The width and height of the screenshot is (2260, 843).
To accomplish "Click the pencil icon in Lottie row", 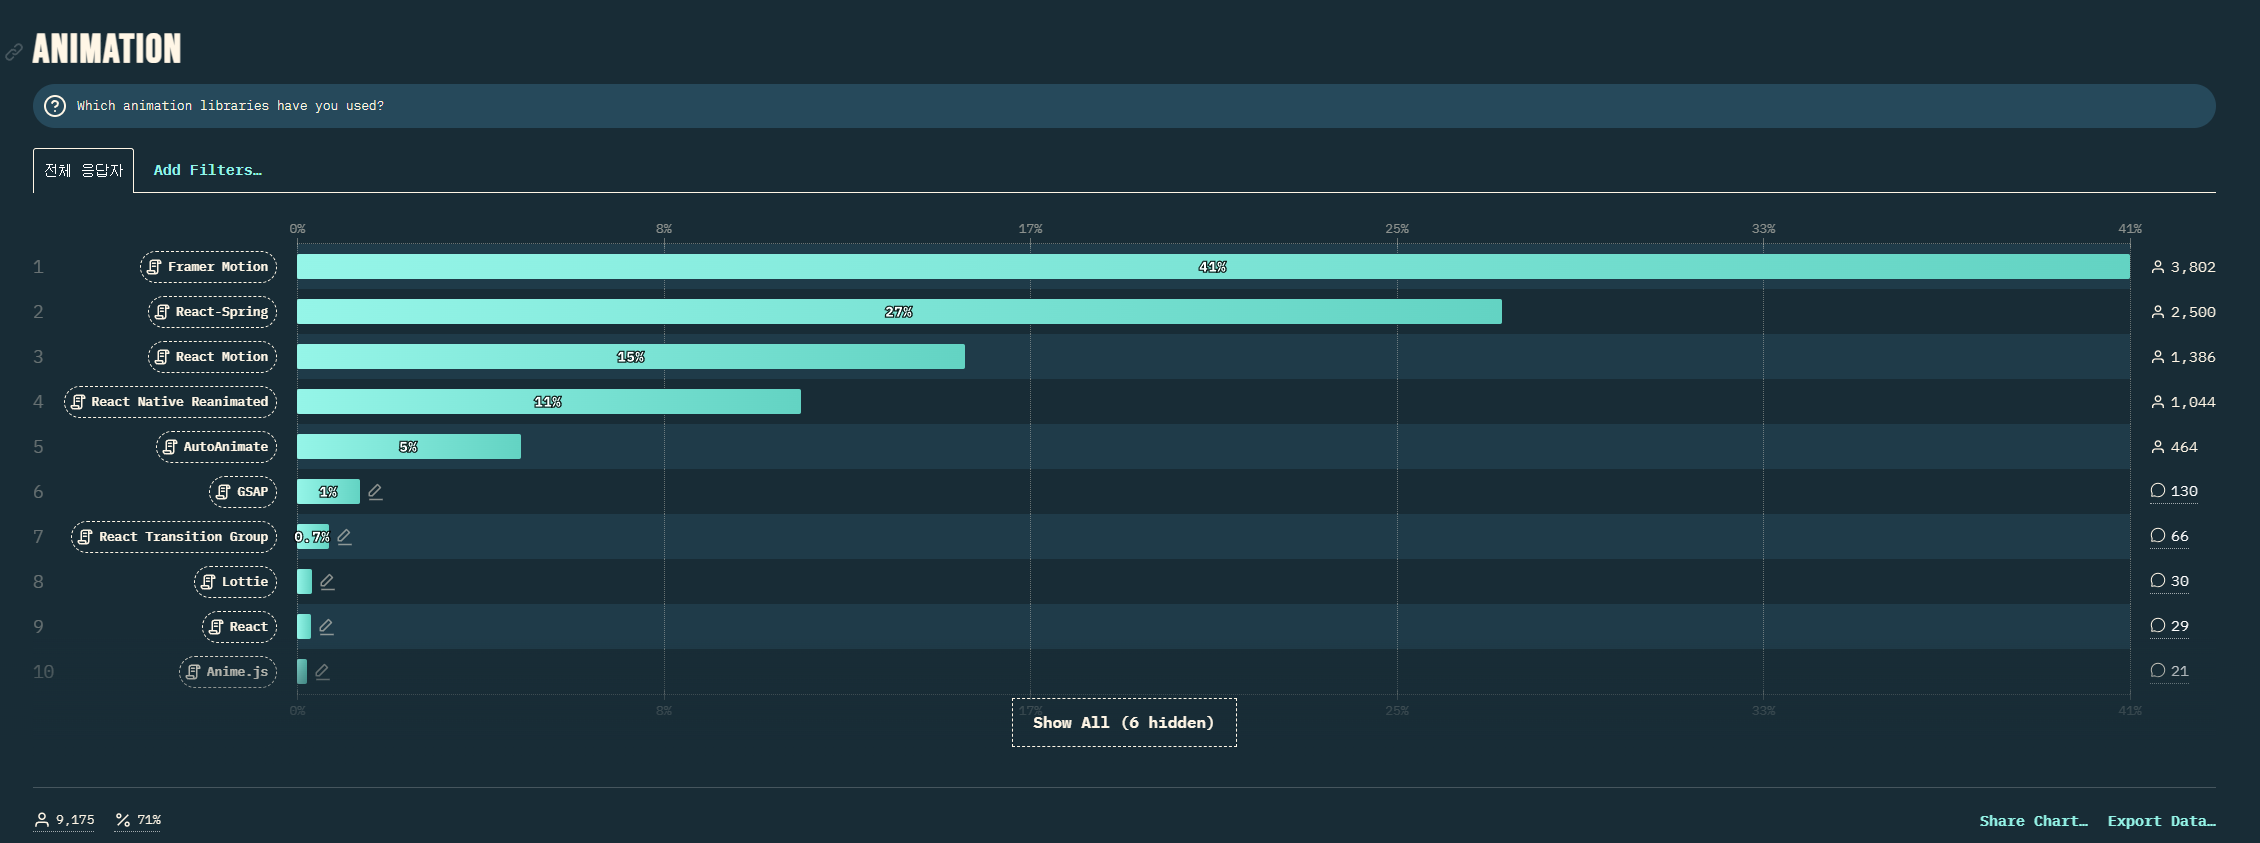I will tap(327, 582).
